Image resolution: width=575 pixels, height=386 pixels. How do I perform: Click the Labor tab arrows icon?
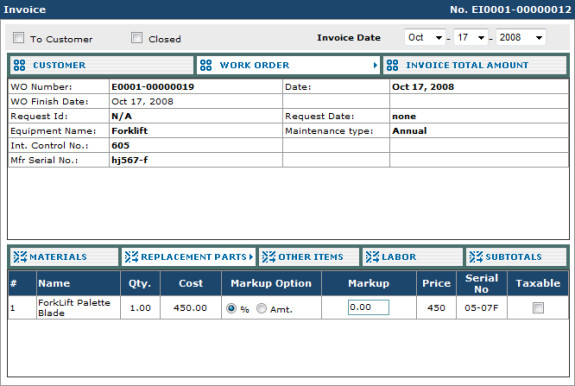point(373,257)
